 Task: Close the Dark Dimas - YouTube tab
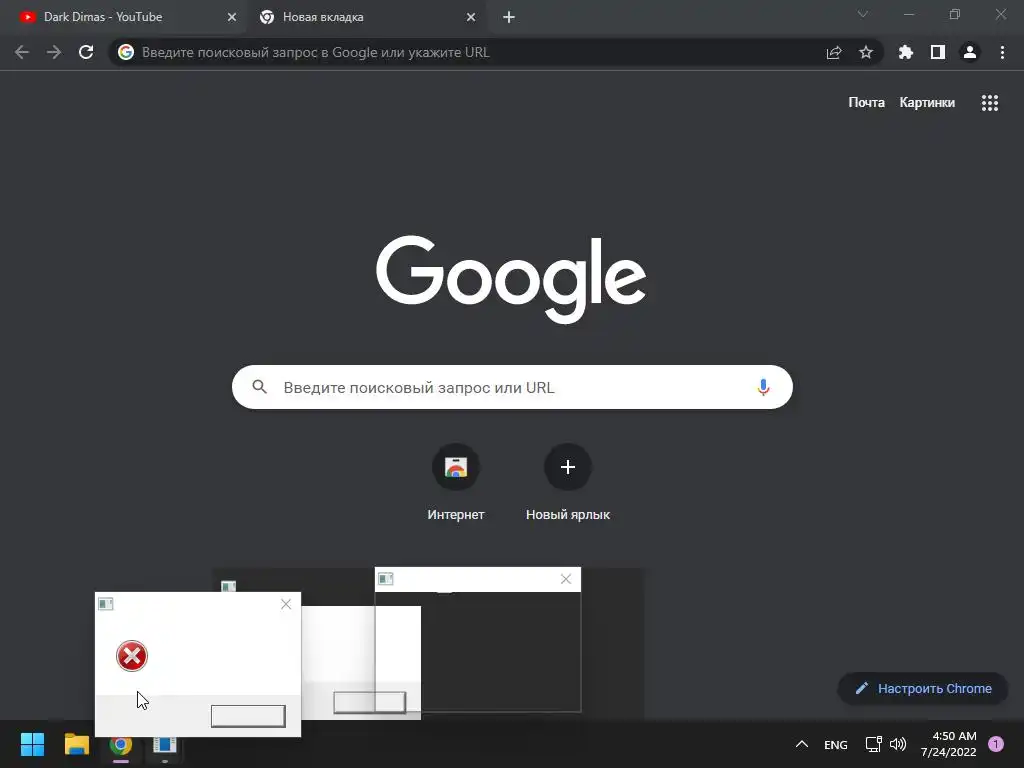click(232, 17)
